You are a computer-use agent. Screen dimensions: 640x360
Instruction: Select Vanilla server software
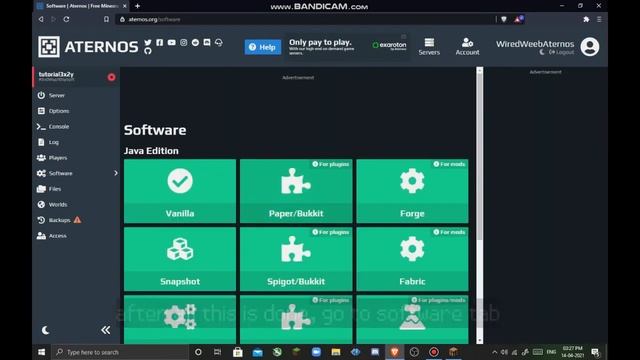coord(180,191)
